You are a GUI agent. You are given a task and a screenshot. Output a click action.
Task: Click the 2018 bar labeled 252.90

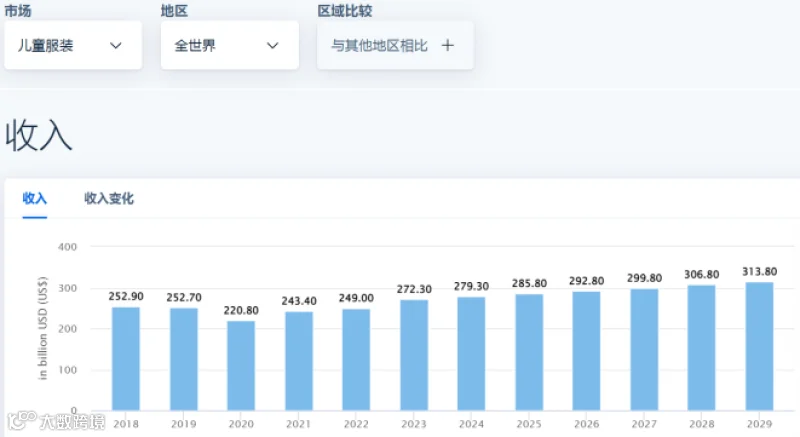coord(126,358)
